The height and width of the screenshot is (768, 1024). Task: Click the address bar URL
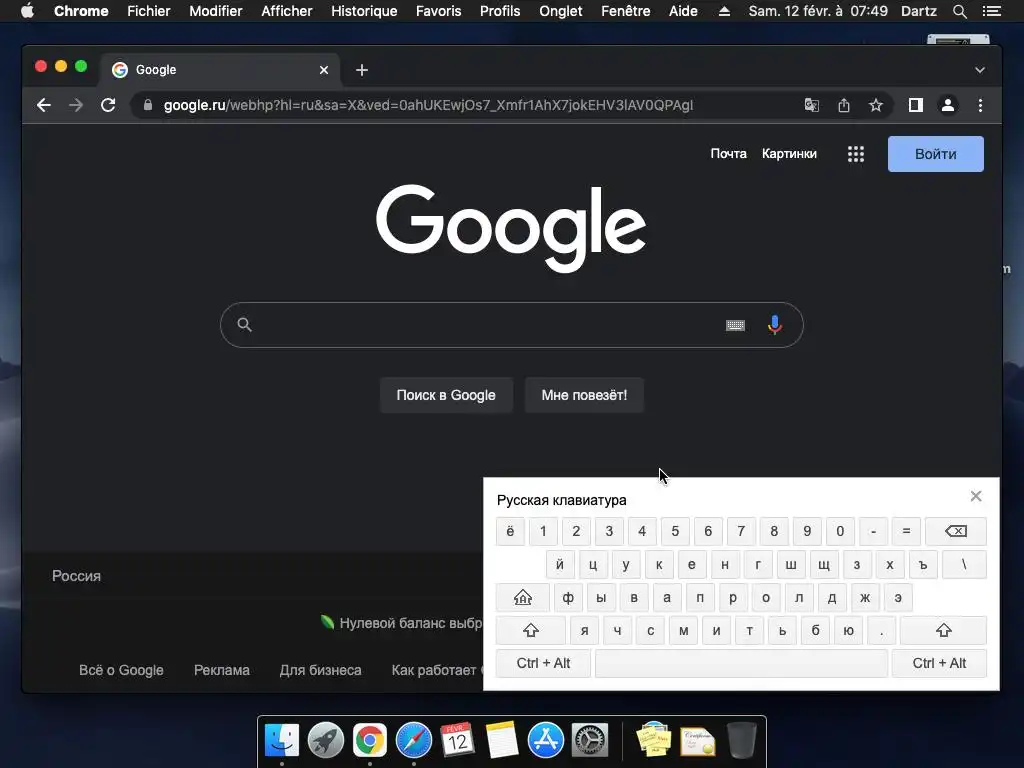click(x=428, y=105)
